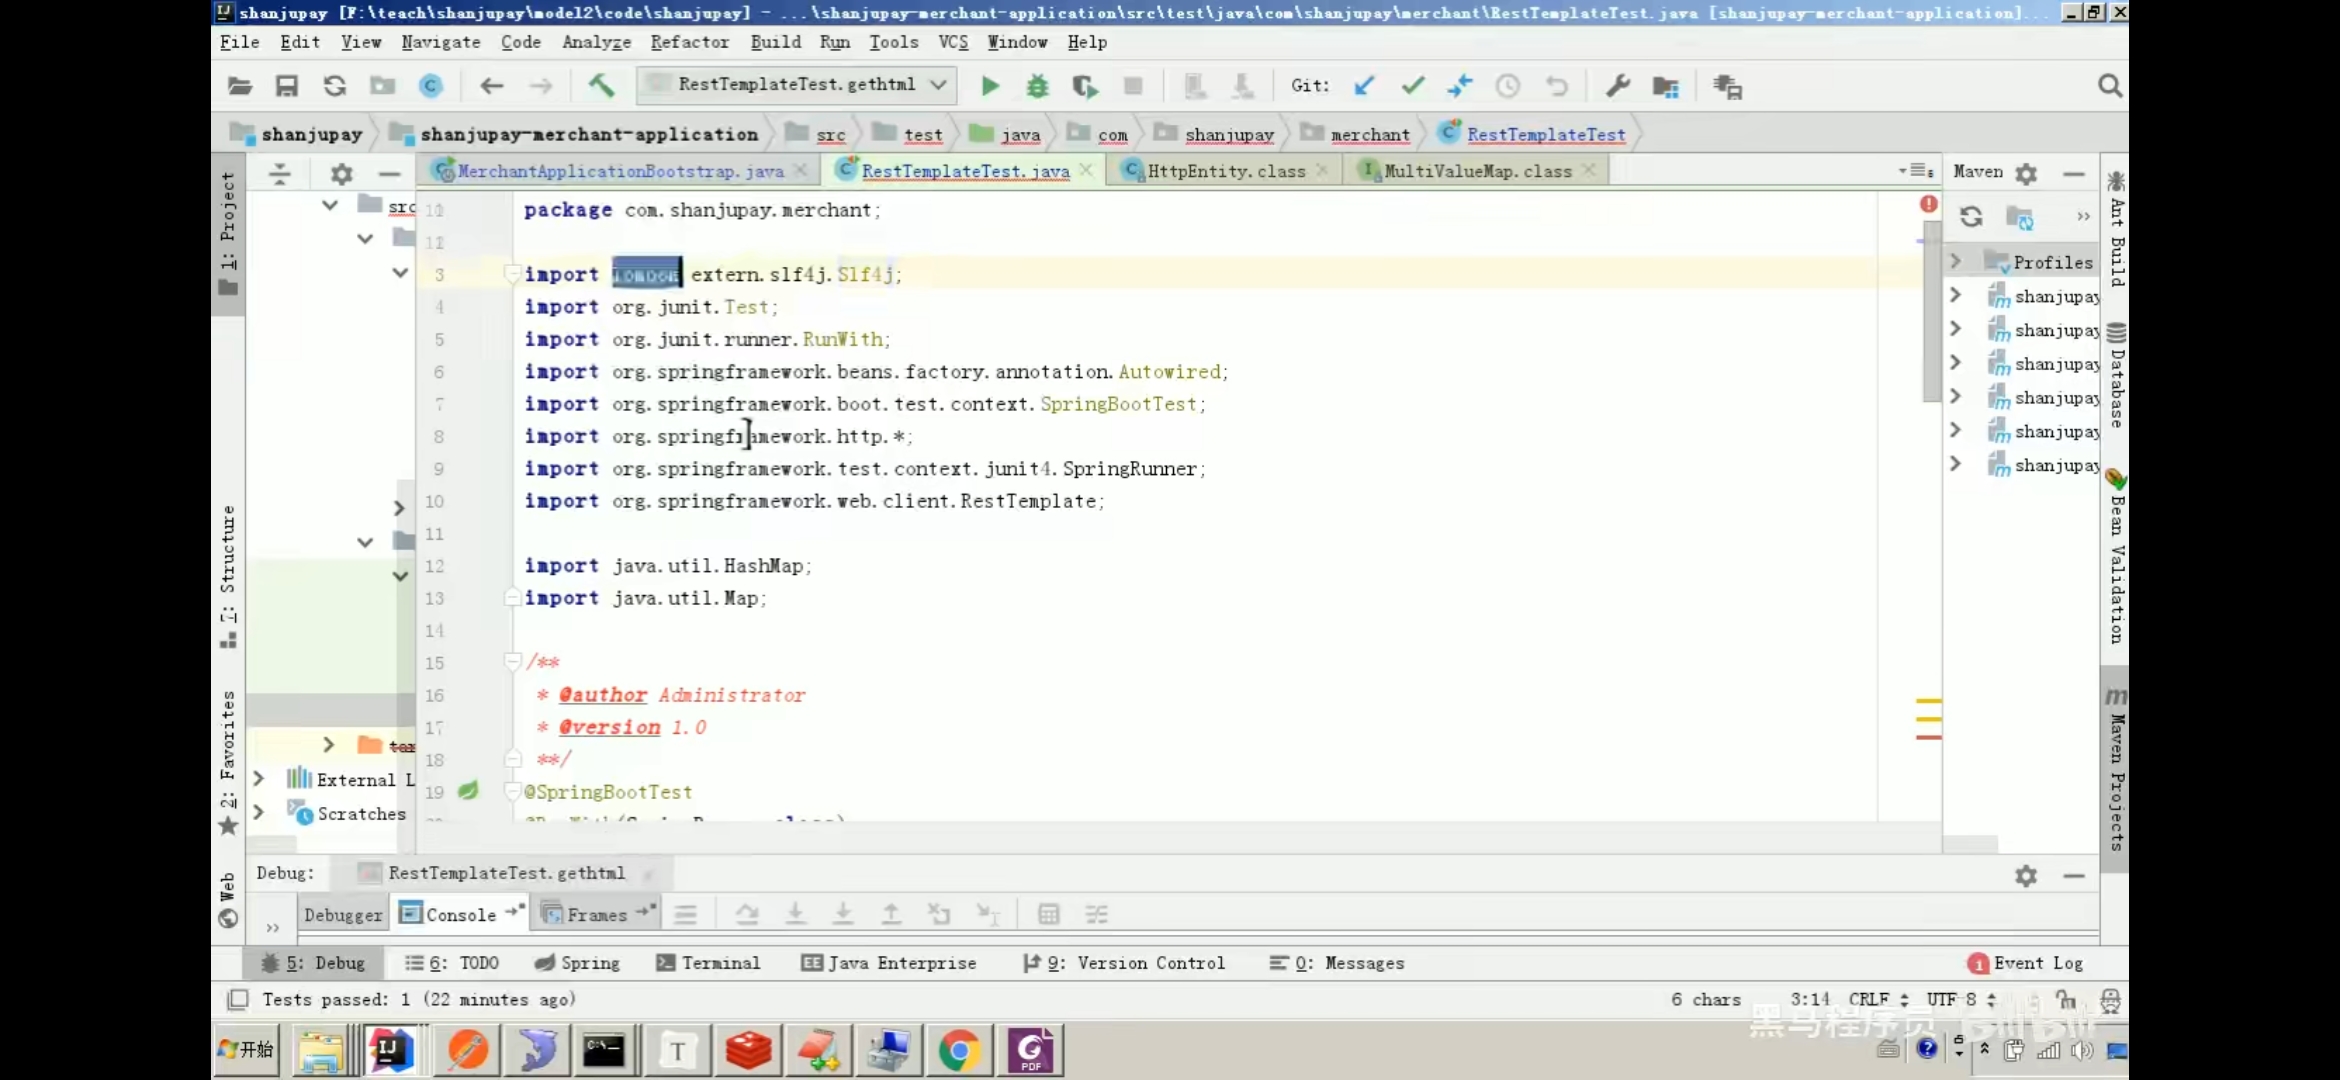Click the RestTemplateTest breadcrumb link
2340x1080 pixels.
coord(1545,134)
